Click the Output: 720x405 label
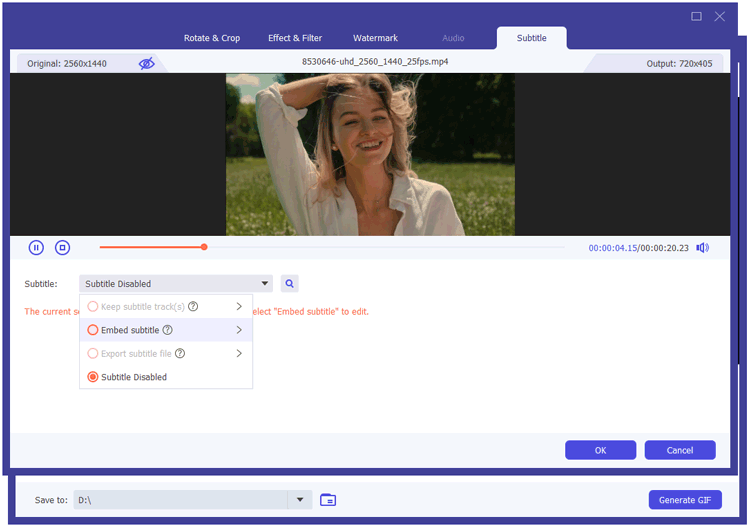 [679, 64]
